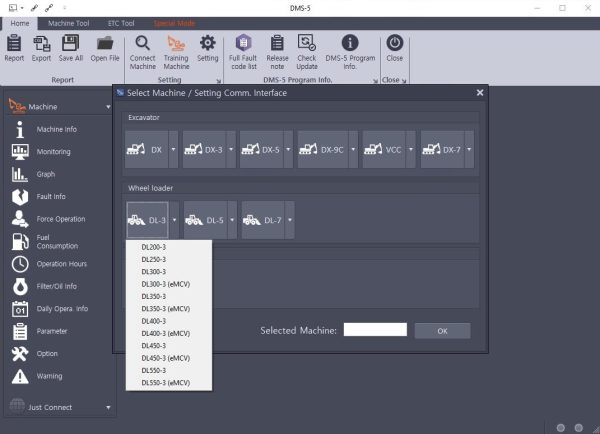This screenshot has height=434, width=600.
Task: Click the Export icon
Action: click(x=41, y=48)
